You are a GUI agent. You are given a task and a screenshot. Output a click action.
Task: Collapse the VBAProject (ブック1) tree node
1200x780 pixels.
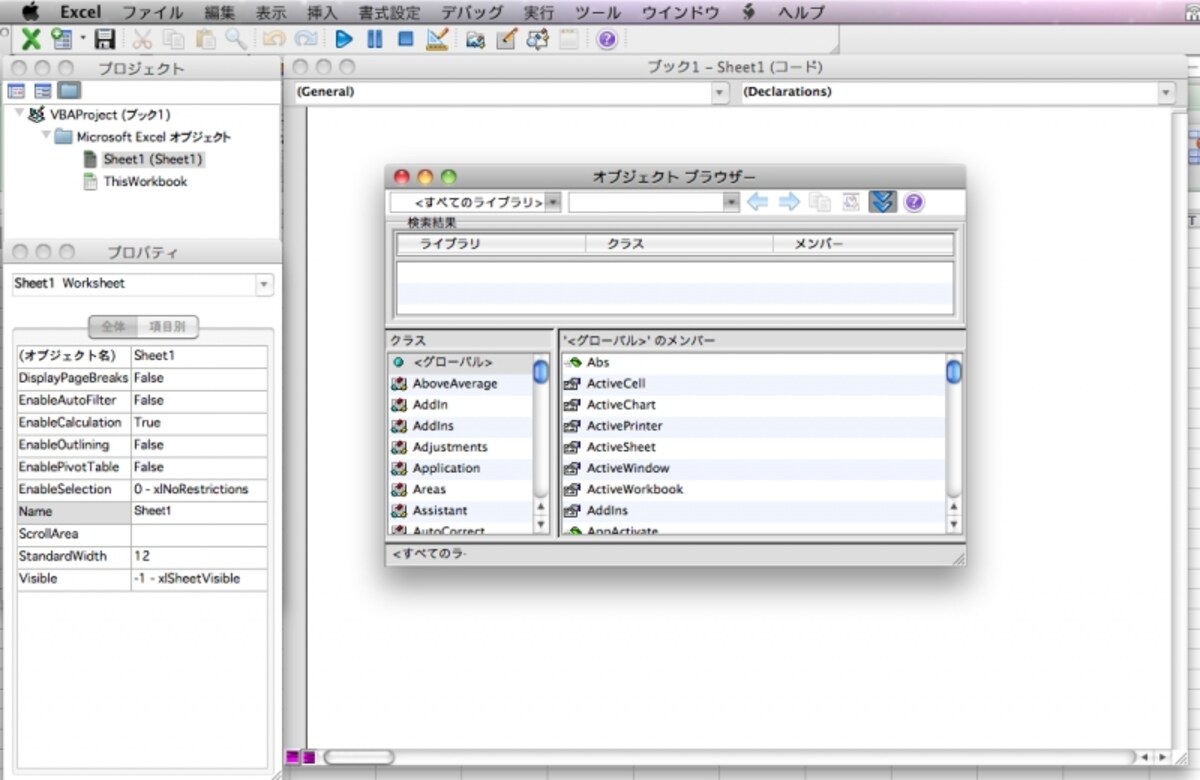click(19, 115)
